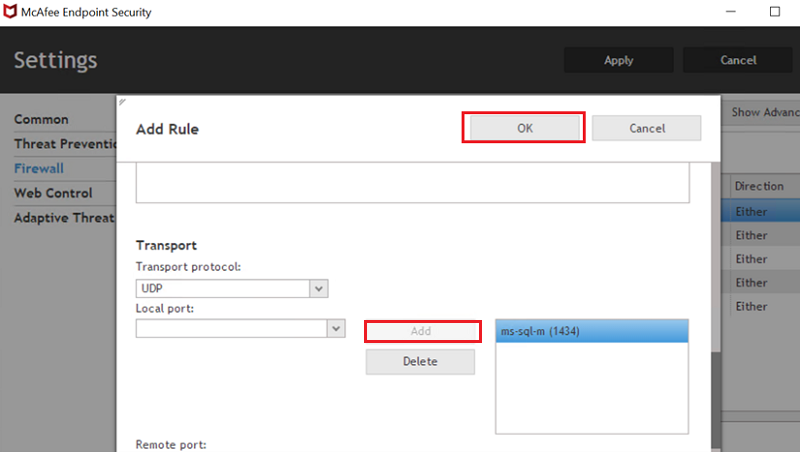Image resolution: width=800 pixels, height=452 pixels.
Task: Maximize the McAfee Endpoint Security window
Action: click(774, 11)
